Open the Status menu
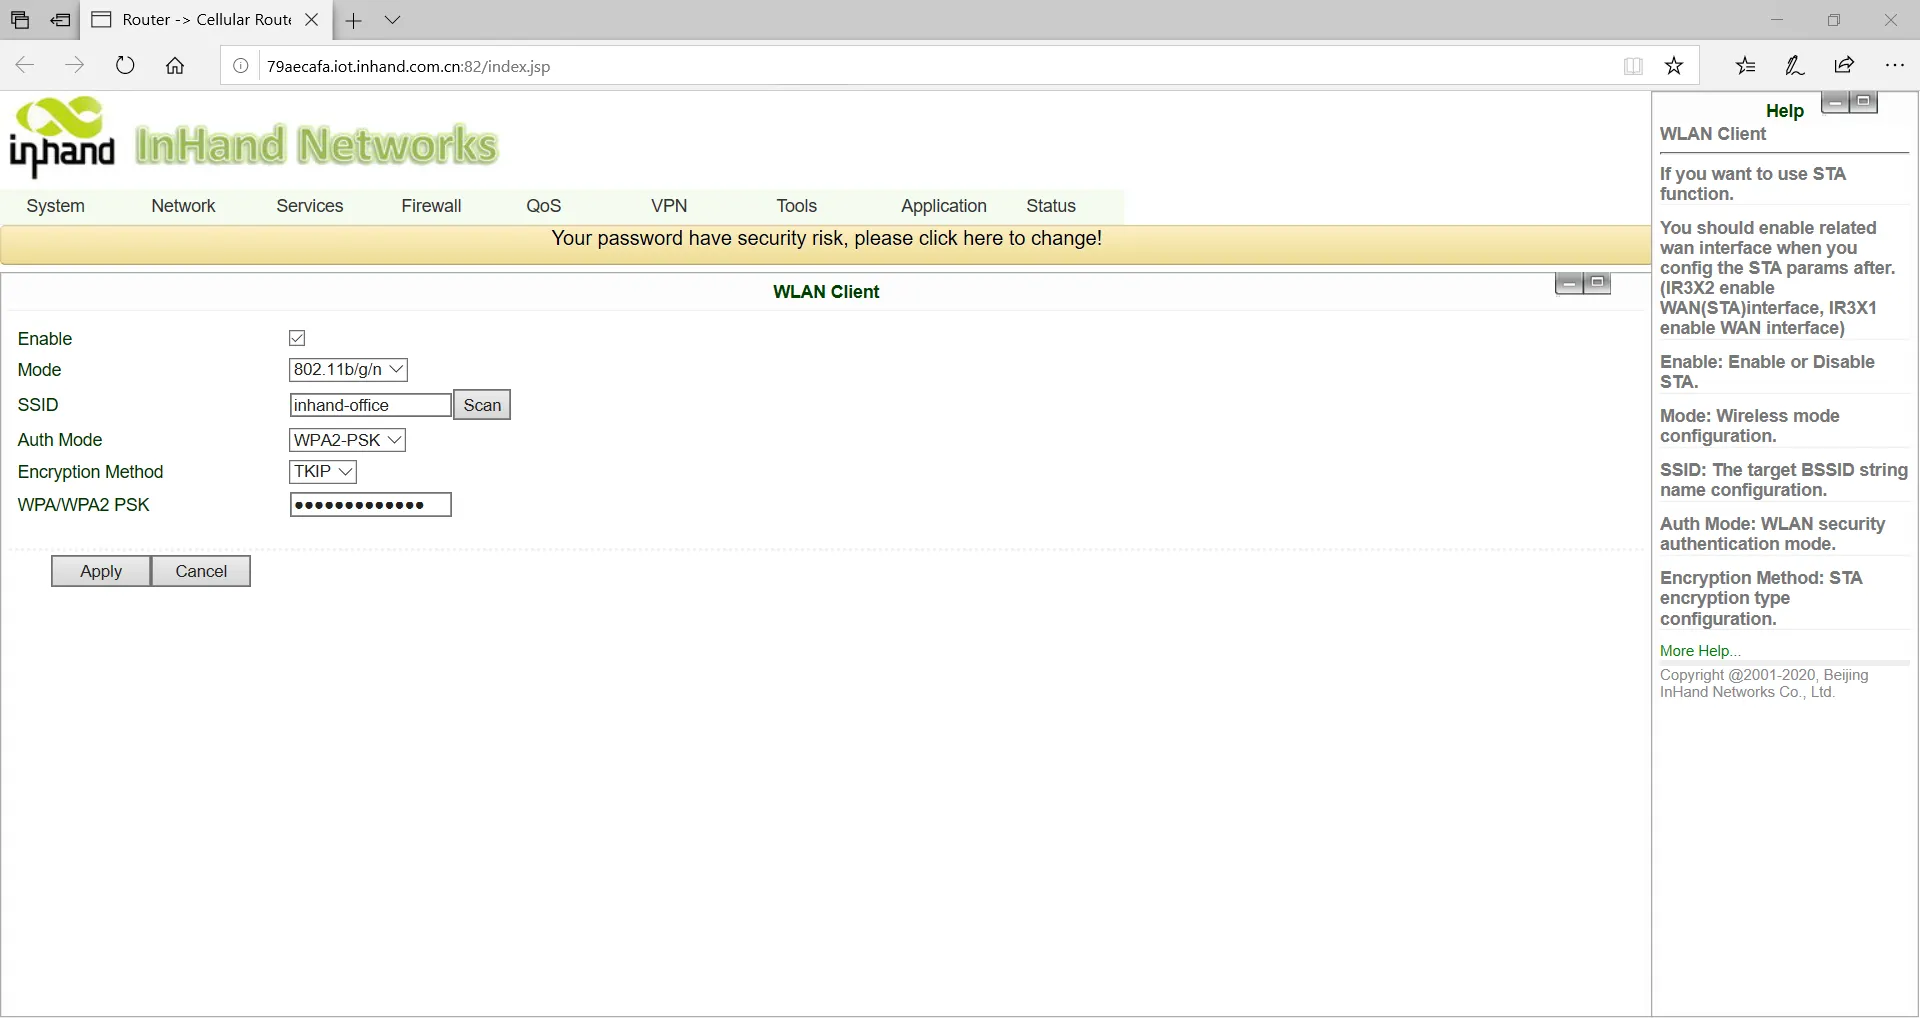This screenshot has height=1018, width=1920. [x=1051, y=206]
